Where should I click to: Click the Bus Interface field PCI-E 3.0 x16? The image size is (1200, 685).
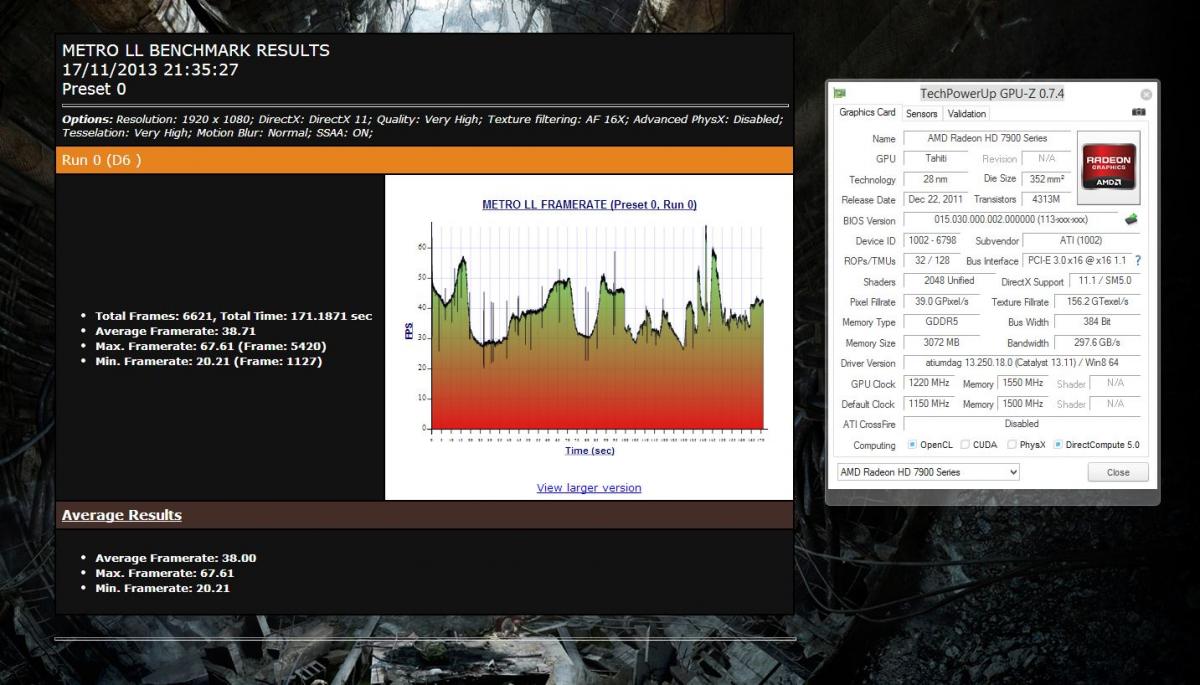pos(1076,260)
